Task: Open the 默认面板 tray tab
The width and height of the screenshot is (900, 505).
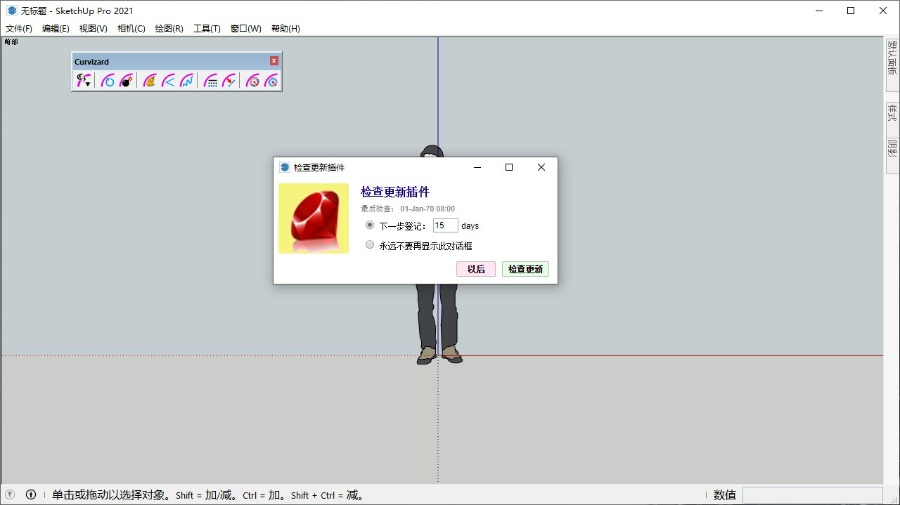Action: point(892,63)
